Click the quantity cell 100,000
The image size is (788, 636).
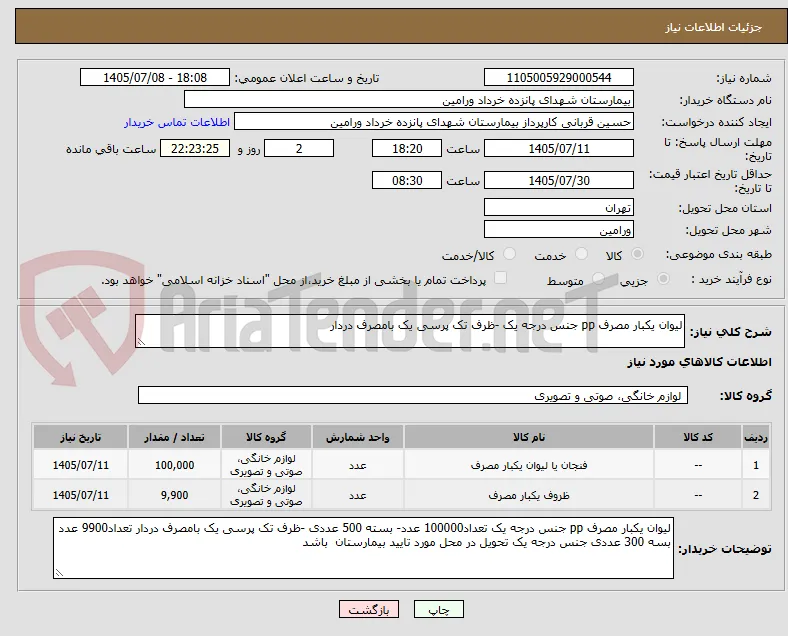[174, 465]
